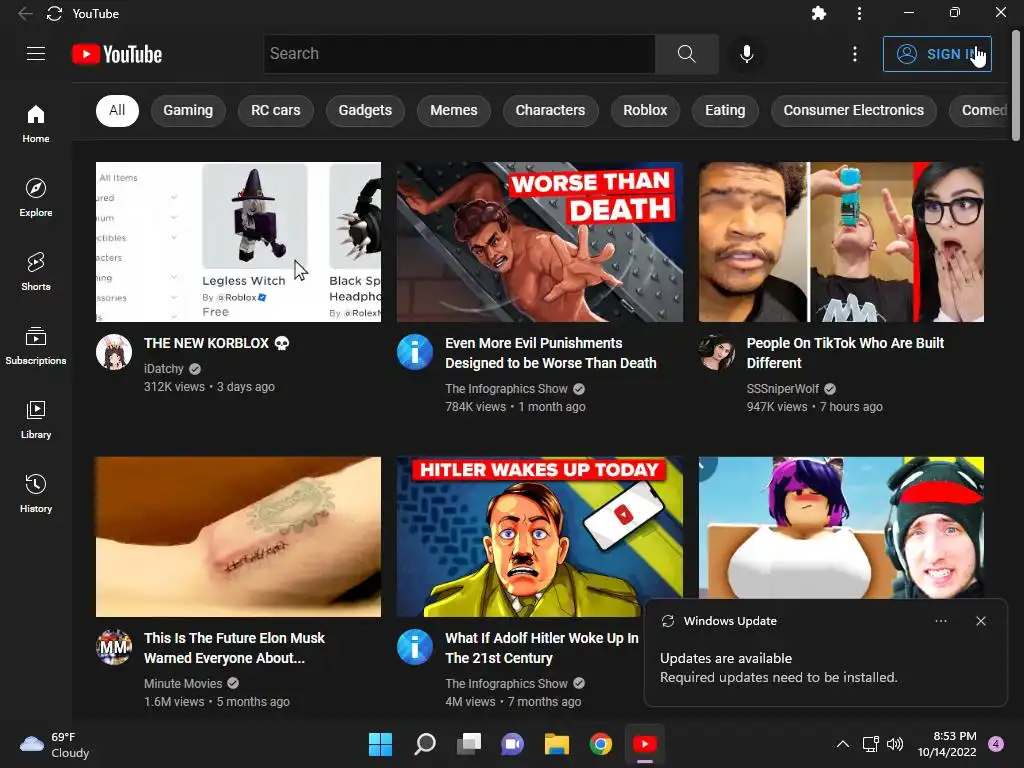Select the Gaming filter chip
The width and height of the screenshot is (1024, 768).
click(188, 110)
